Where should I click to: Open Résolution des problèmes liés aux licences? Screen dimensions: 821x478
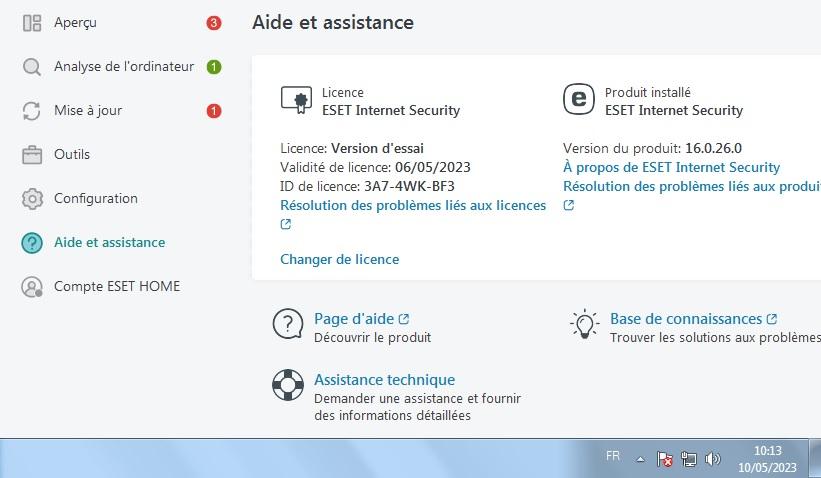(413, 205)
